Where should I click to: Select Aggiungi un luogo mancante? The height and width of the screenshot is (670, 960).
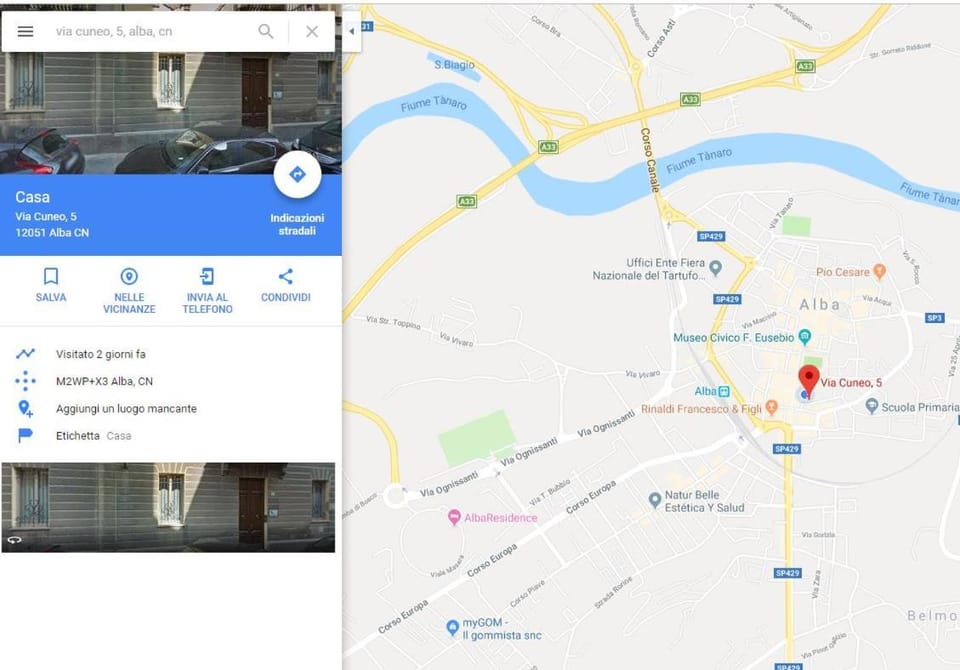pyautogui.click(x=126, y=408)
